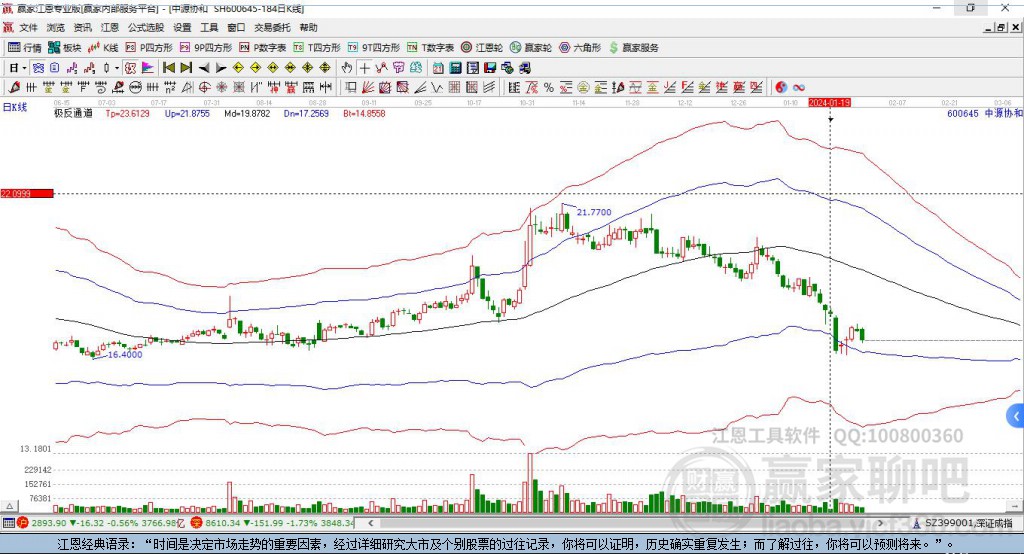The width and height of the screenshot is (1024, 554).
Task: Click the save floppy disk icon
Action: click(x=490, y=68)
